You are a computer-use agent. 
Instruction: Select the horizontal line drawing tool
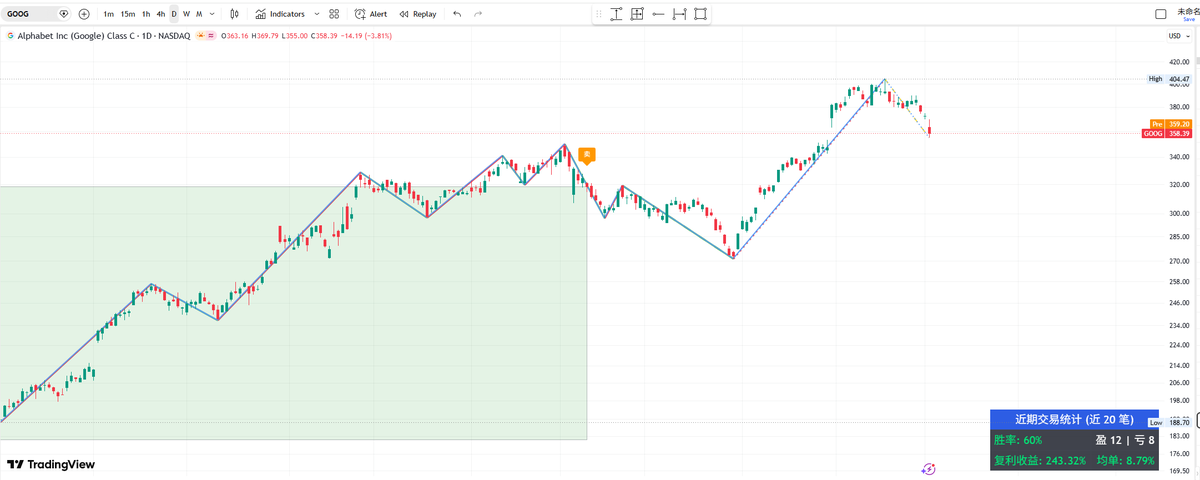click(658, 14)
